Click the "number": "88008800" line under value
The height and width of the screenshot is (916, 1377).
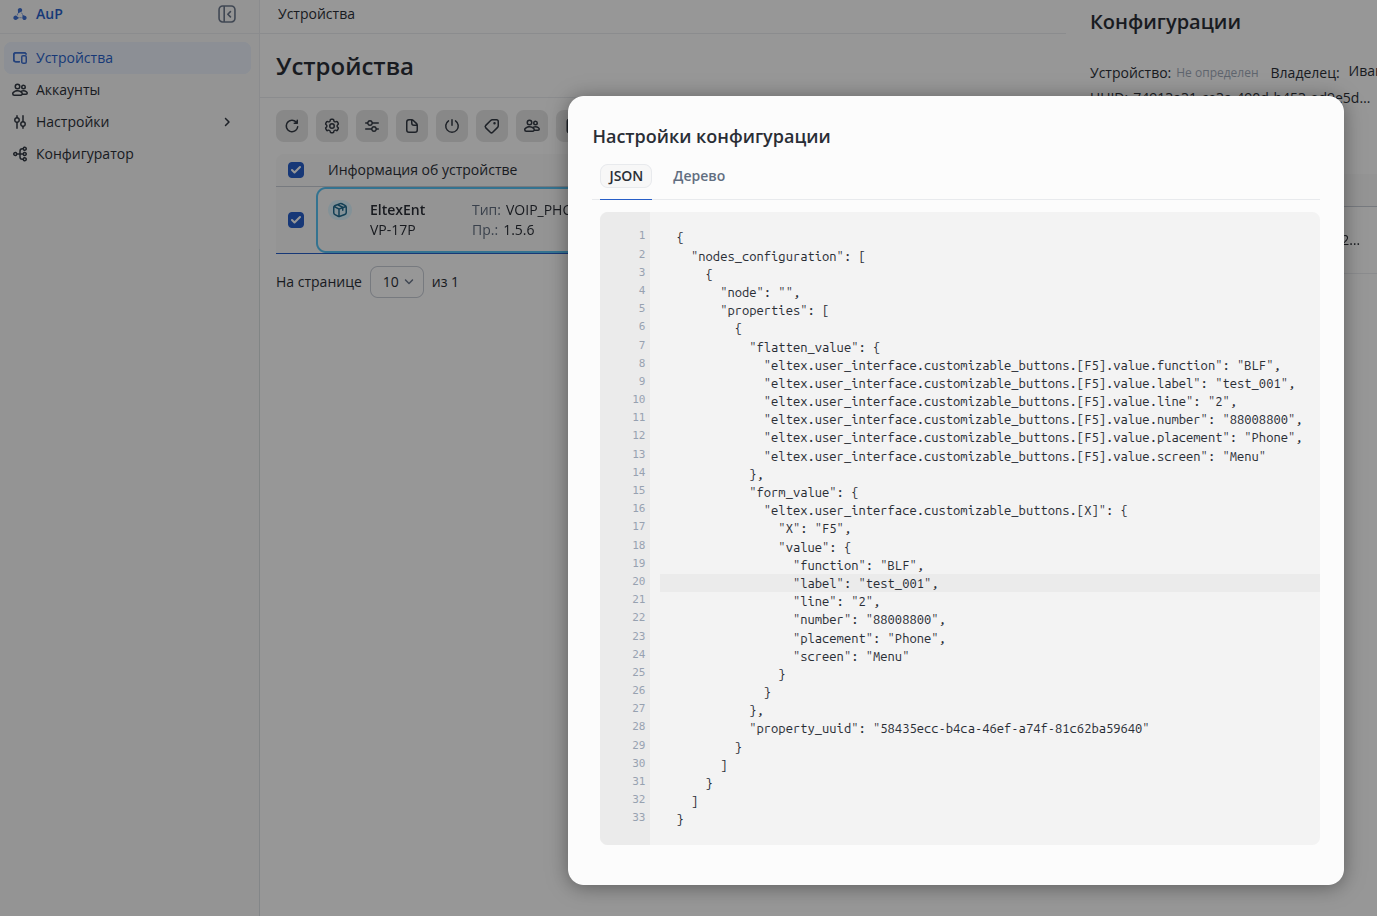point(869,620)
